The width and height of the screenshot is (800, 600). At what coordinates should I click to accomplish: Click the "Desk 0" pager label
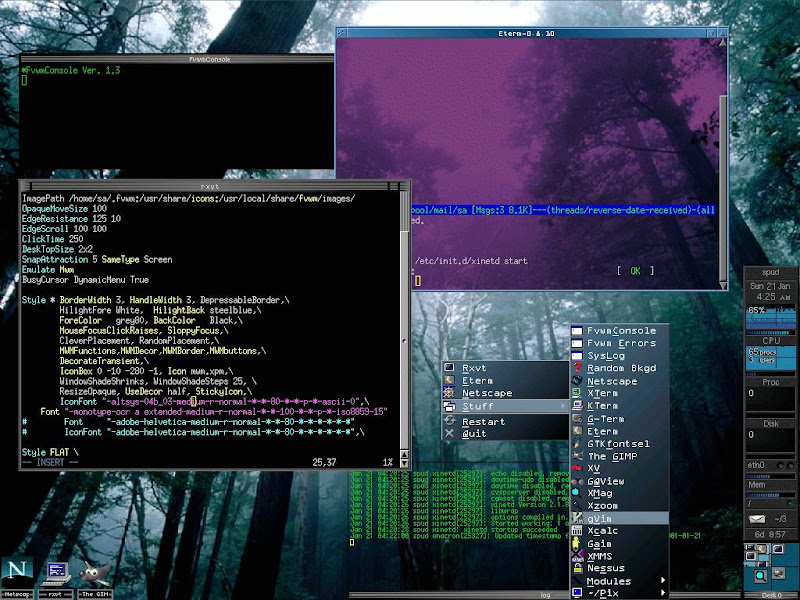tap(771, 595)
